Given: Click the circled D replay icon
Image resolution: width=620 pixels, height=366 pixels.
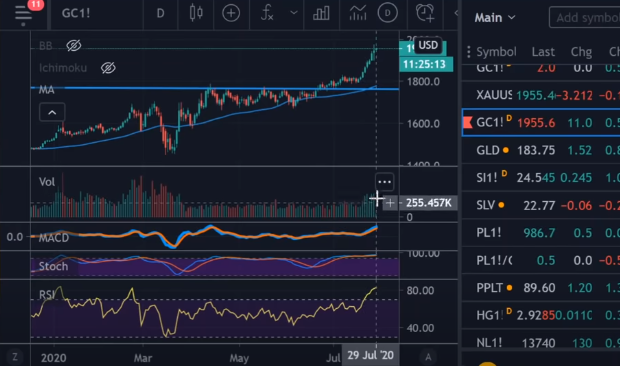Looking at the screenshot, I should [388, 13].
